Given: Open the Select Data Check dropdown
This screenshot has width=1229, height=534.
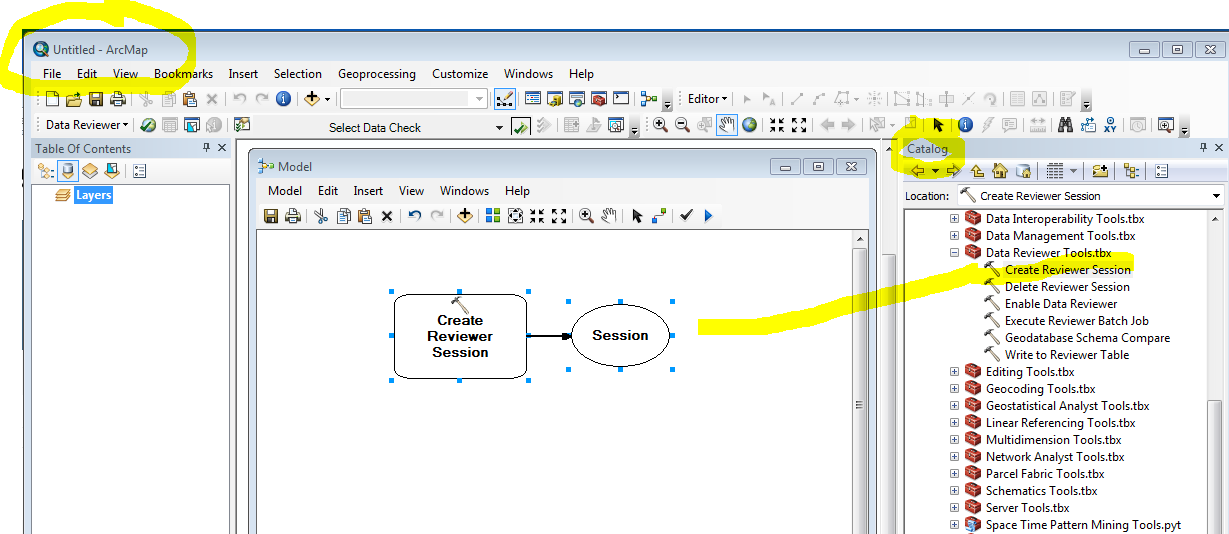Looking at the screenshot, I should (499, 128).
